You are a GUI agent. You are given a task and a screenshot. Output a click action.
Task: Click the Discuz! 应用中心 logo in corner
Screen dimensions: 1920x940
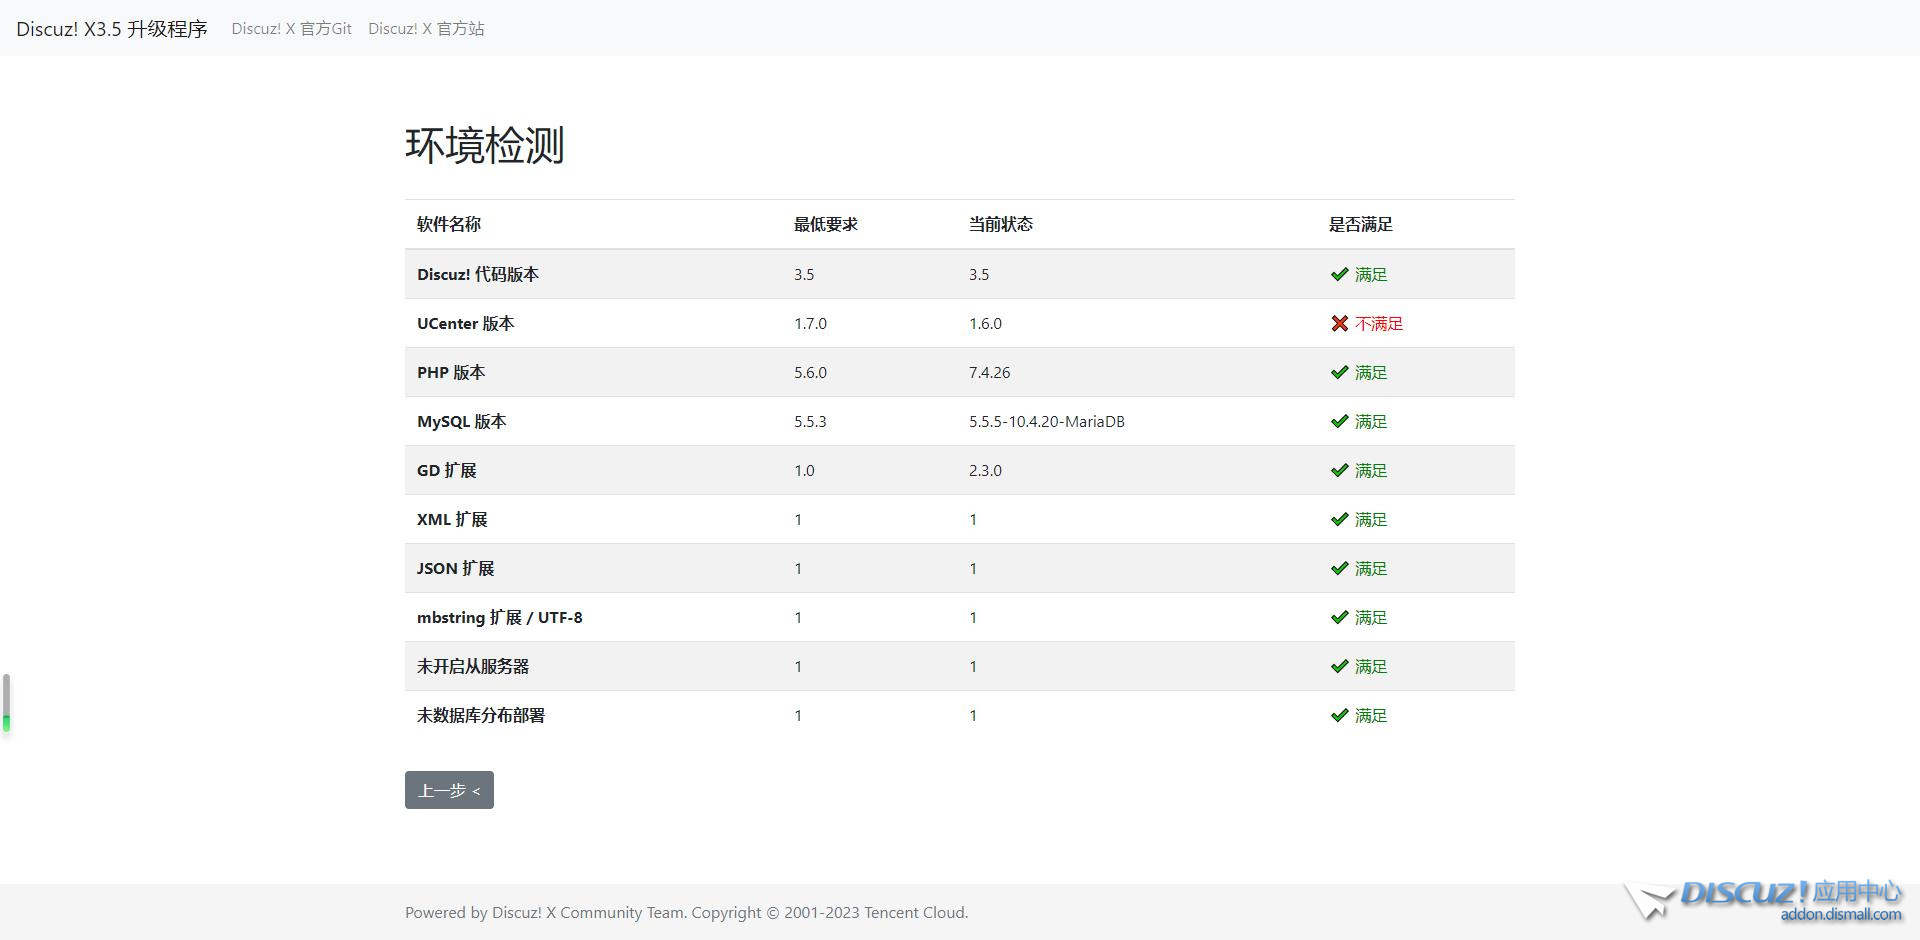pos(1765,900)
